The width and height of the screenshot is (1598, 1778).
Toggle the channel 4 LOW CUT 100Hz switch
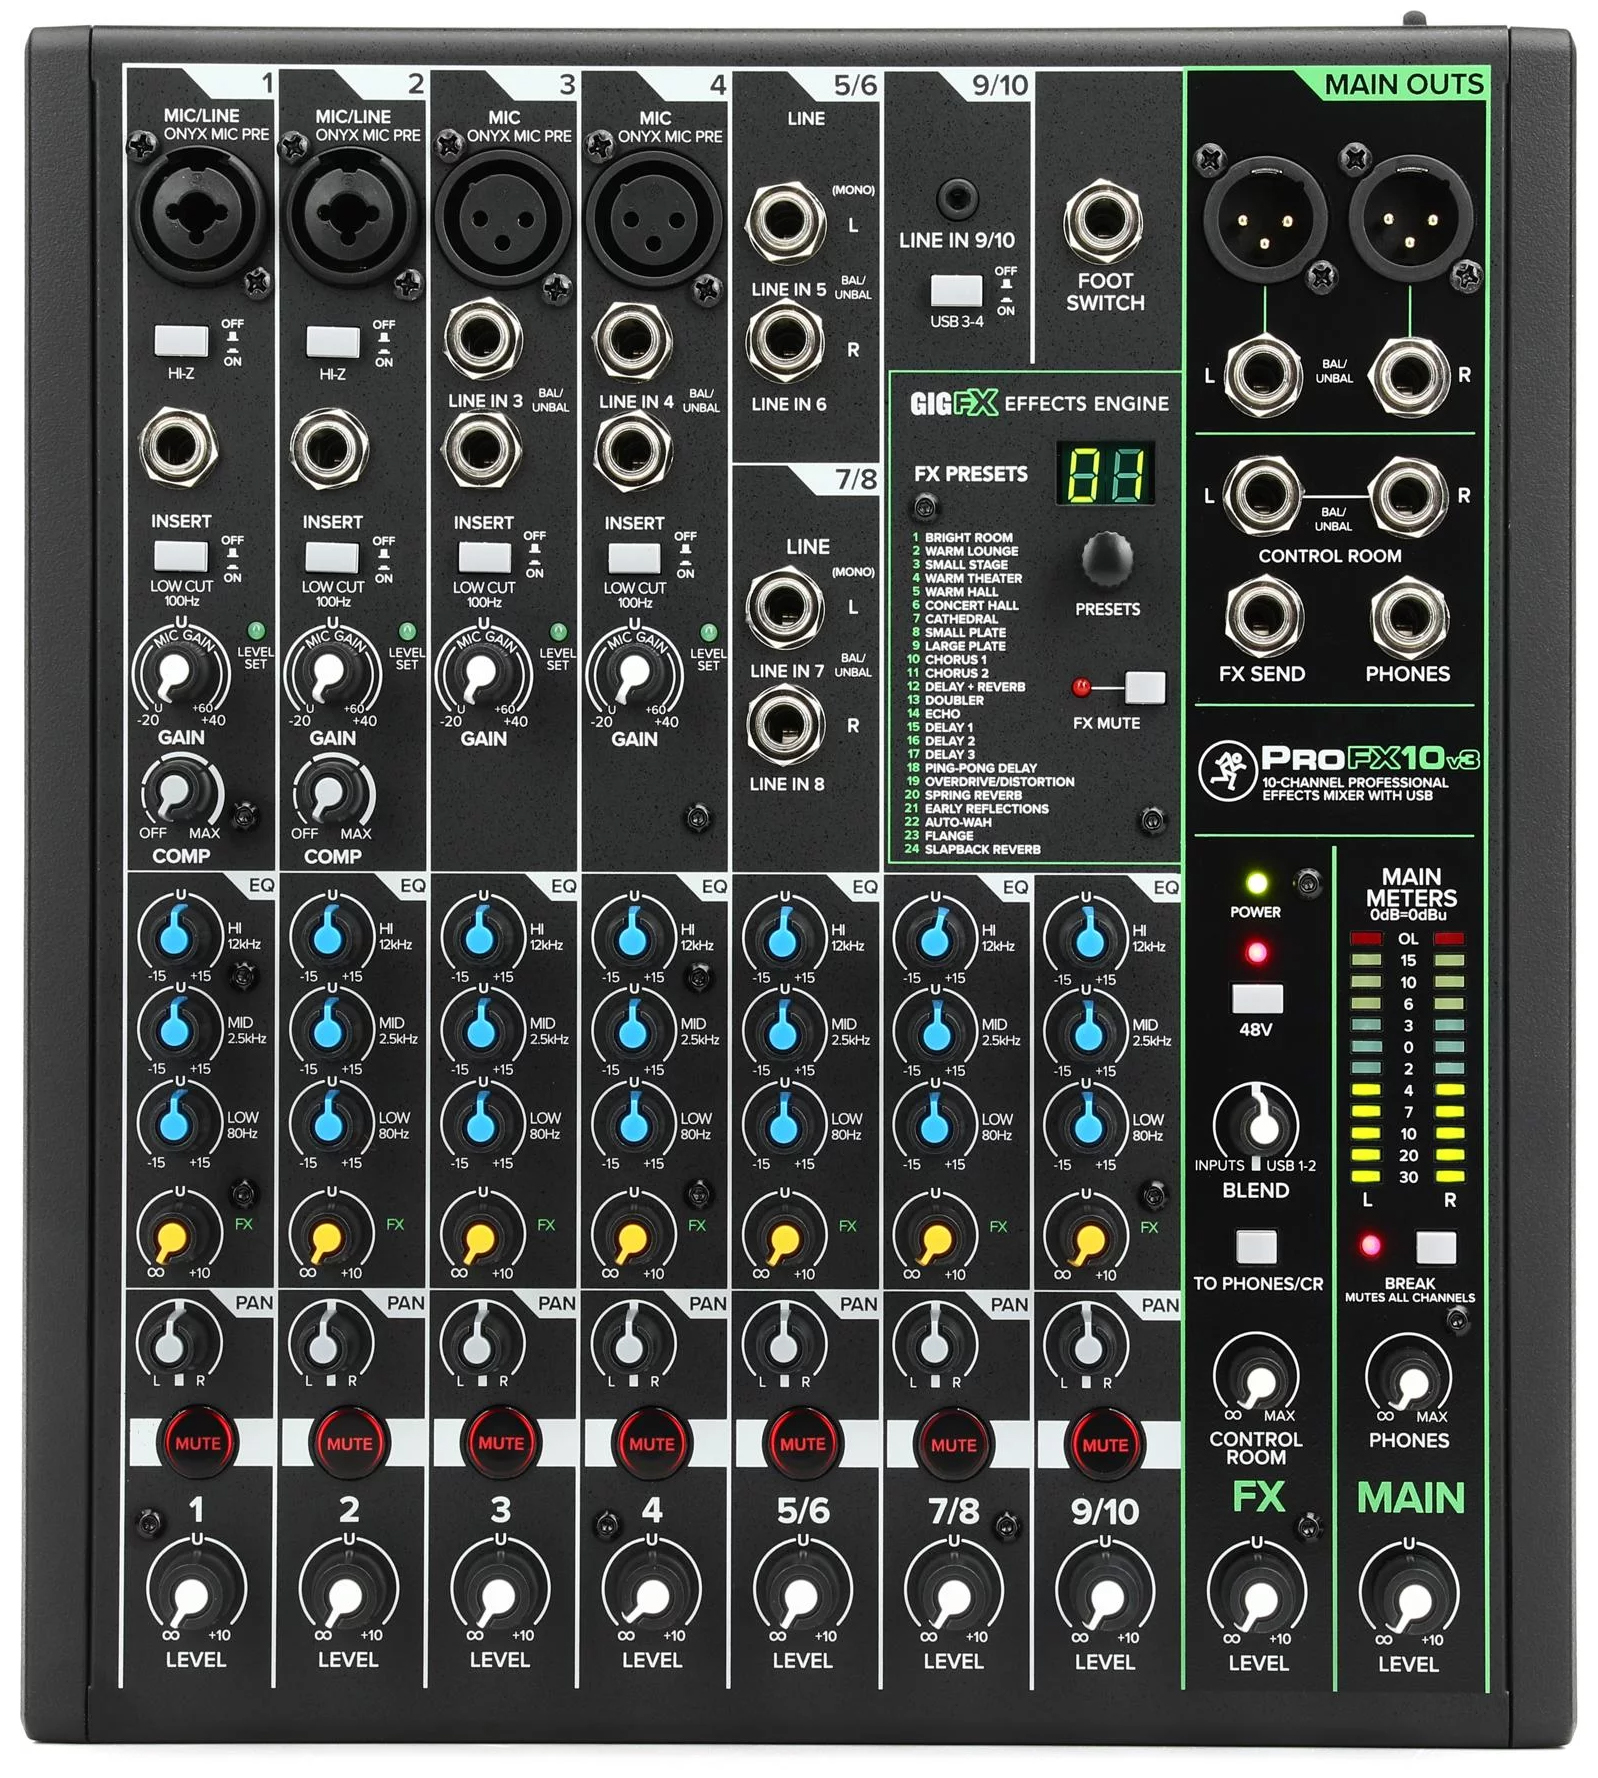[634, 557]
